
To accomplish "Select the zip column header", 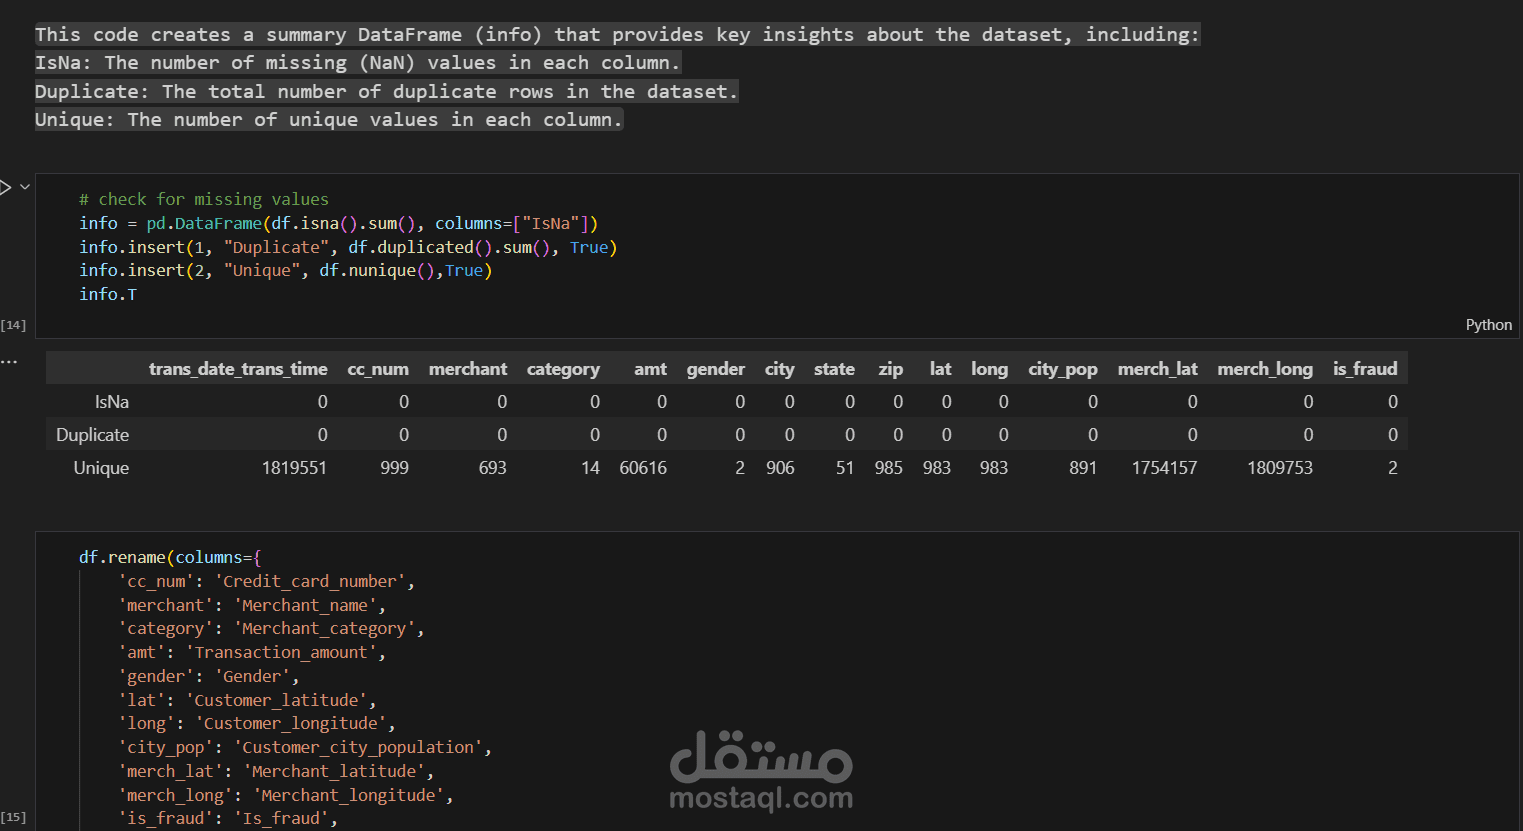I will (x=891, y=369).
